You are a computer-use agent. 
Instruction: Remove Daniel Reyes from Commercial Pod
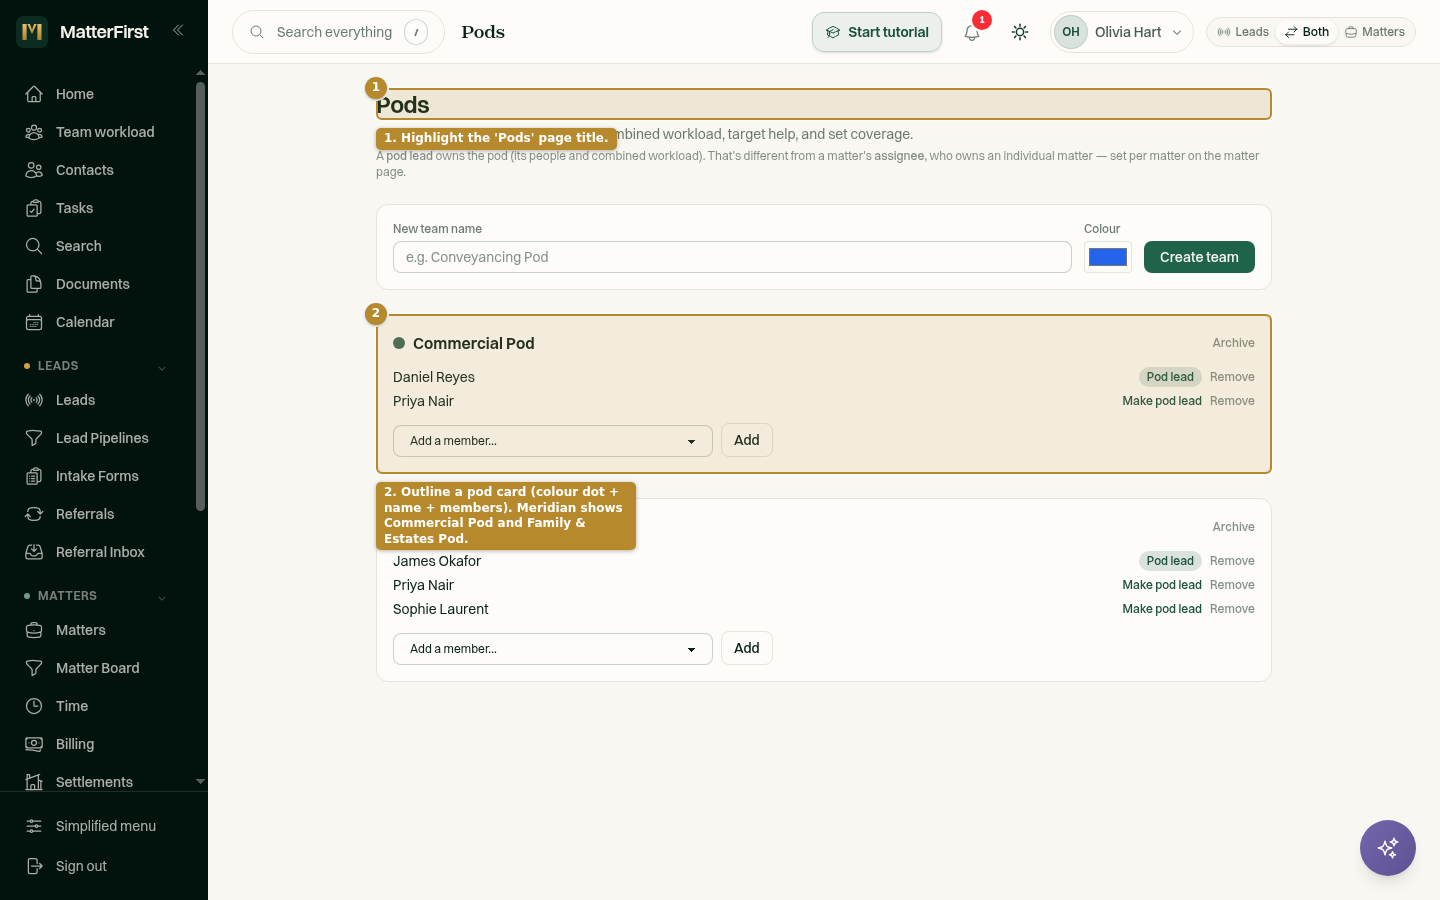[1232, 377]
